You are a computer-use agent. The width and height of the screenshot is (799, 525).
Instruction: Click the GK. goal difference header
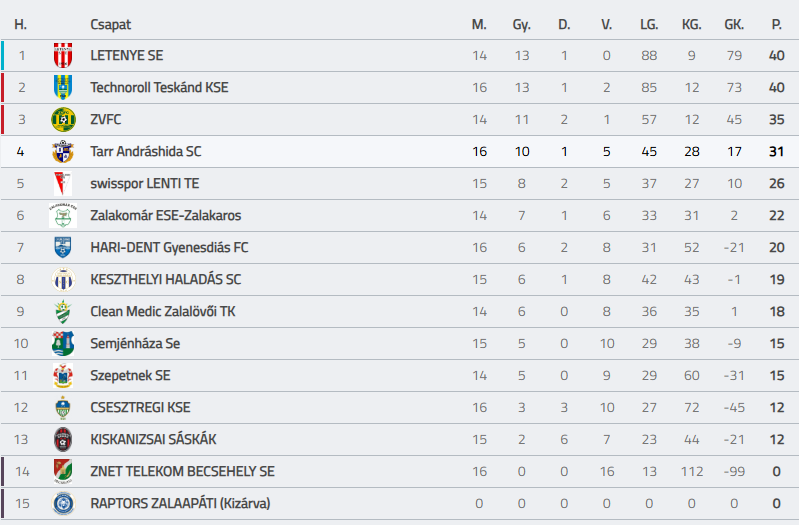click(733, 24)
